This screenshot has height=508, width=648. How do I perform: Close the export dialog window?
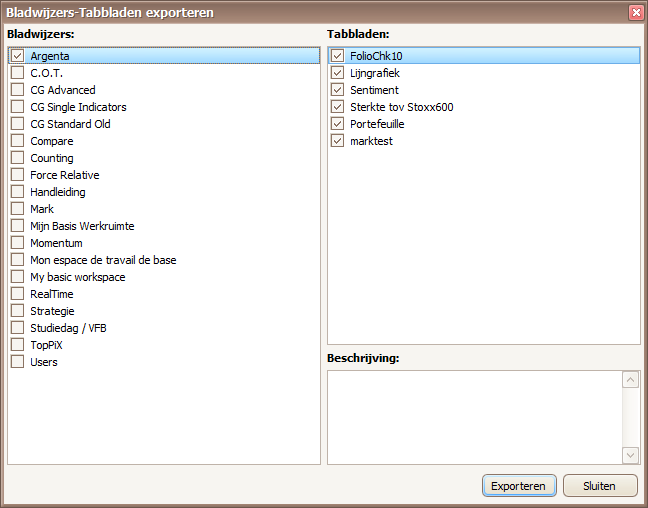(635, 12)
